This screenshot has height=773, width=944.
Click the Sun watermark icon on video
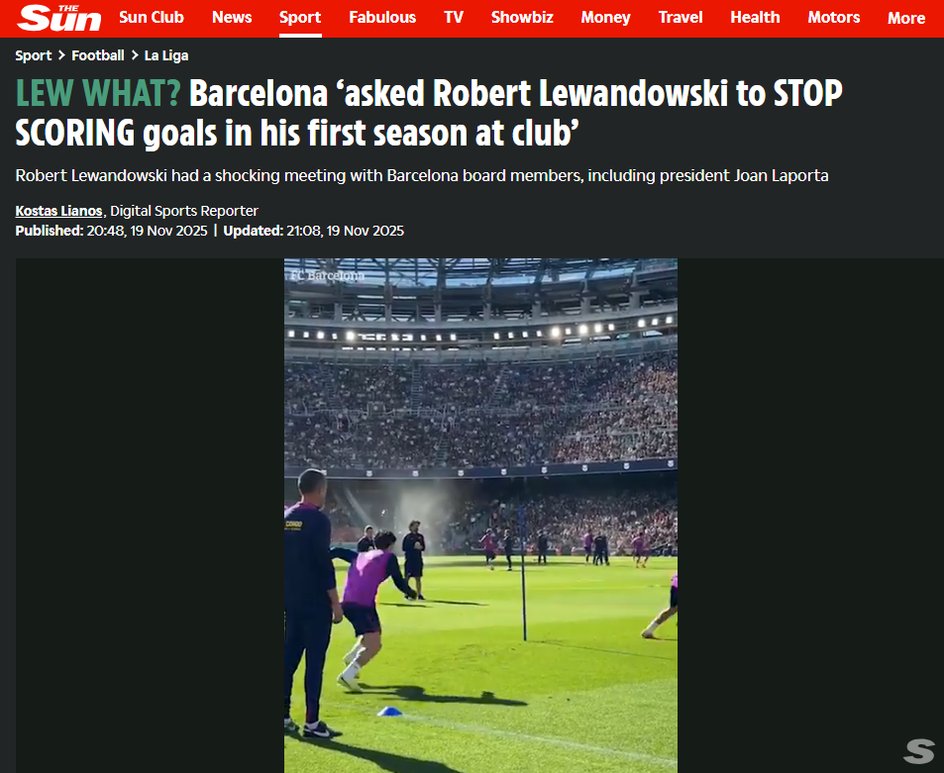(919, 751)
